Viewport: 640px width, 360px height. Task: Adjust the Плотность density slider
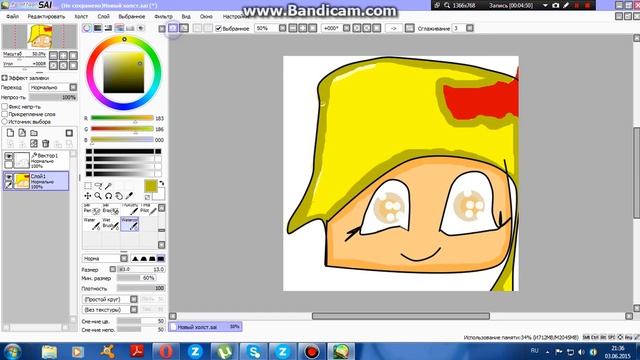point(141,288)
